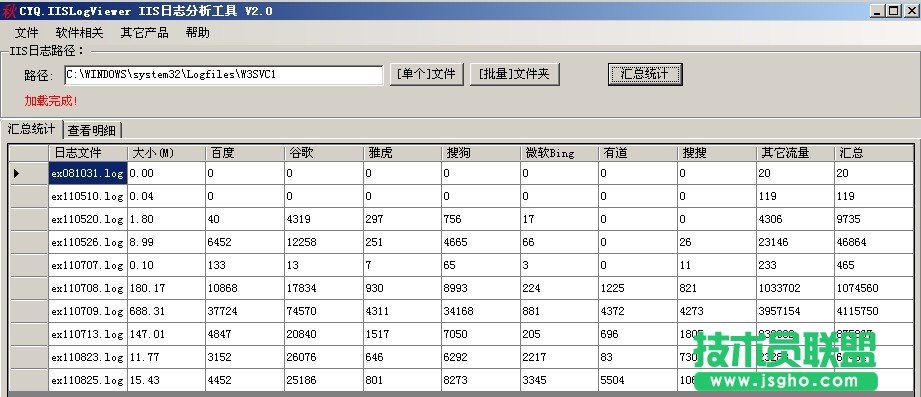Click the Youdao count 5504
The image size is (921, 397).
[638, 380]
